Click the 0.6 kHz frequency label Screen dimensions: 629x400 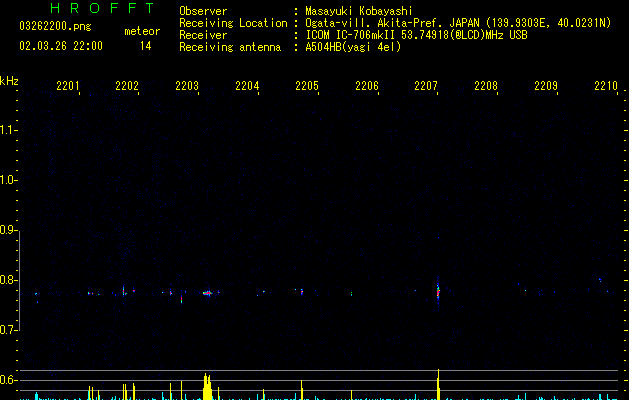point(8,380)
